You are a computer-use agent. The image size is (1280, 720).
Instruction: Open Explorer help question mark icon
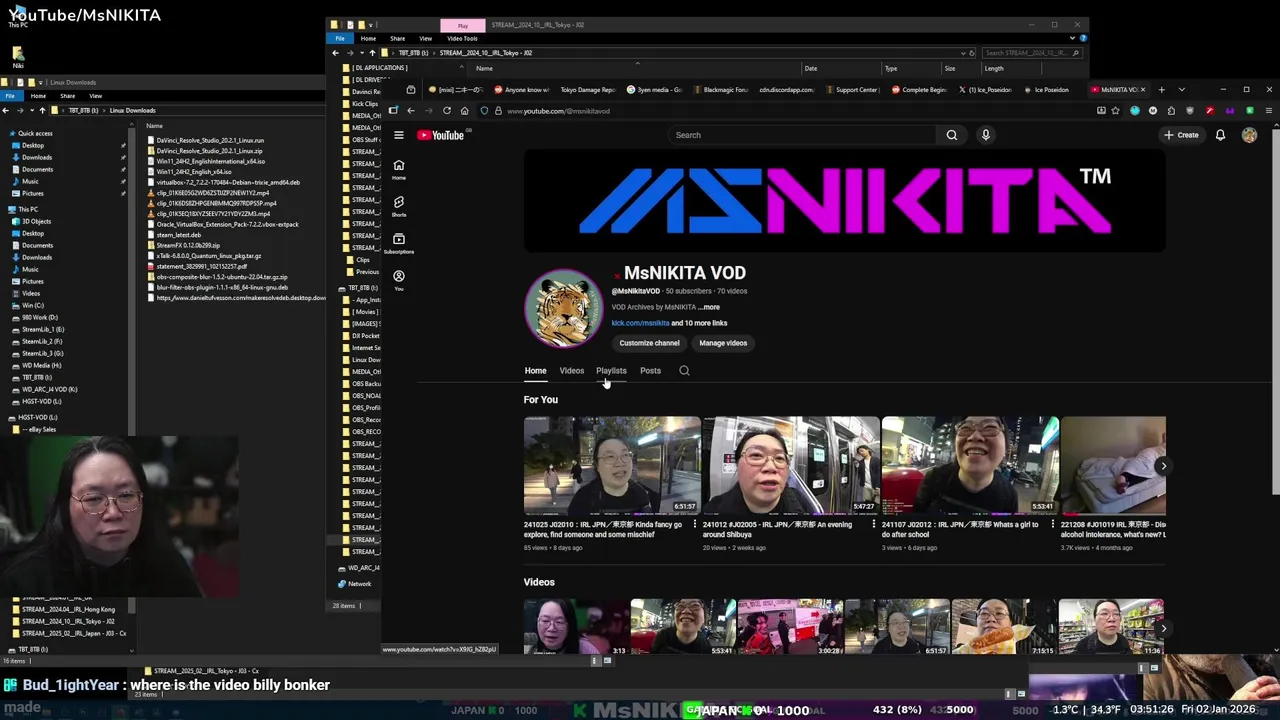pyautogui.click(x=1083, y=38)
